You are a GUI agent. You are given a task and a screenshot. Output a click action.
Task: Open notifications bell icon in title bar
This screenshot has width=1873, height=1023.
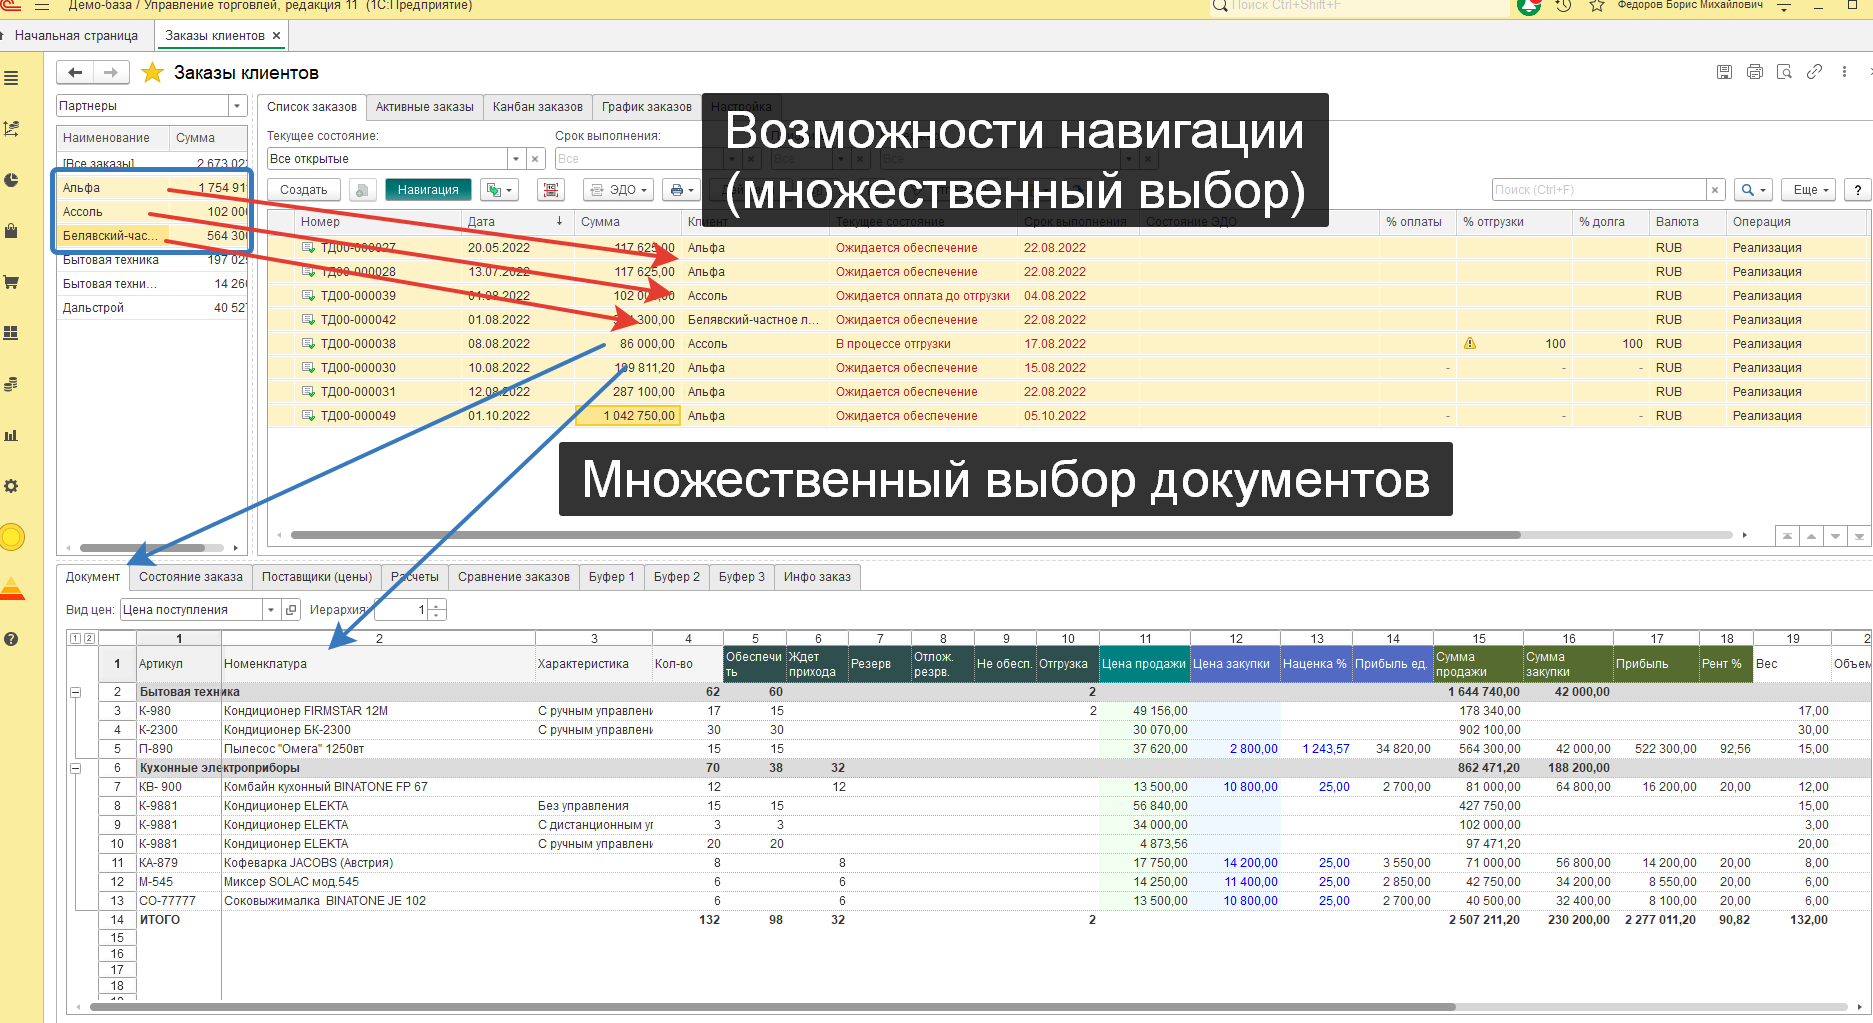[x=1529, y=6]
